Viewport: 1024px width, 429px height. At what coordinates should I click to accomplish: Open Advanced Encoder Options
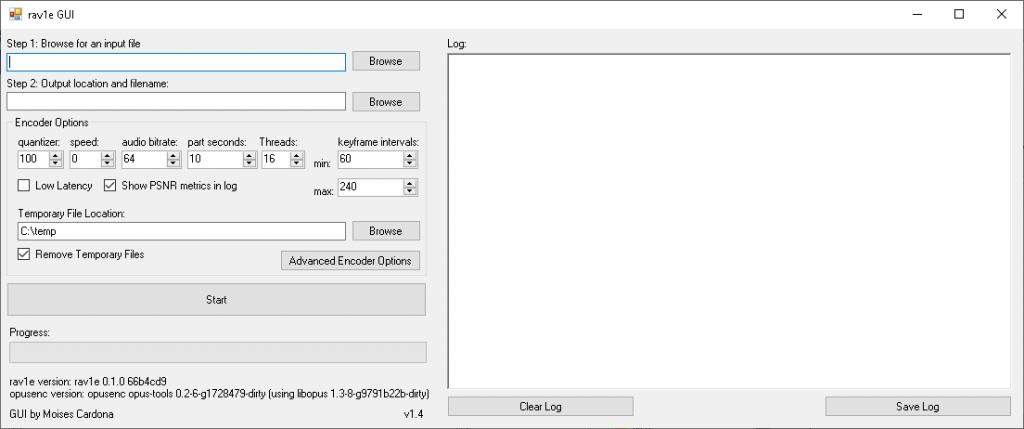[350, 261]
